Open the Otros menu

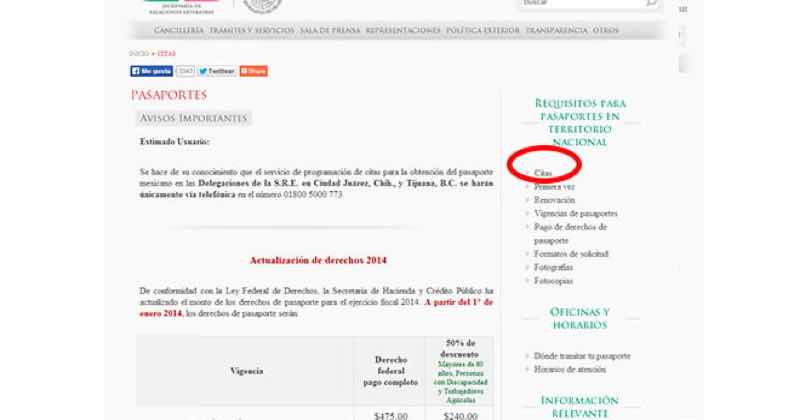tap(606, 31)
